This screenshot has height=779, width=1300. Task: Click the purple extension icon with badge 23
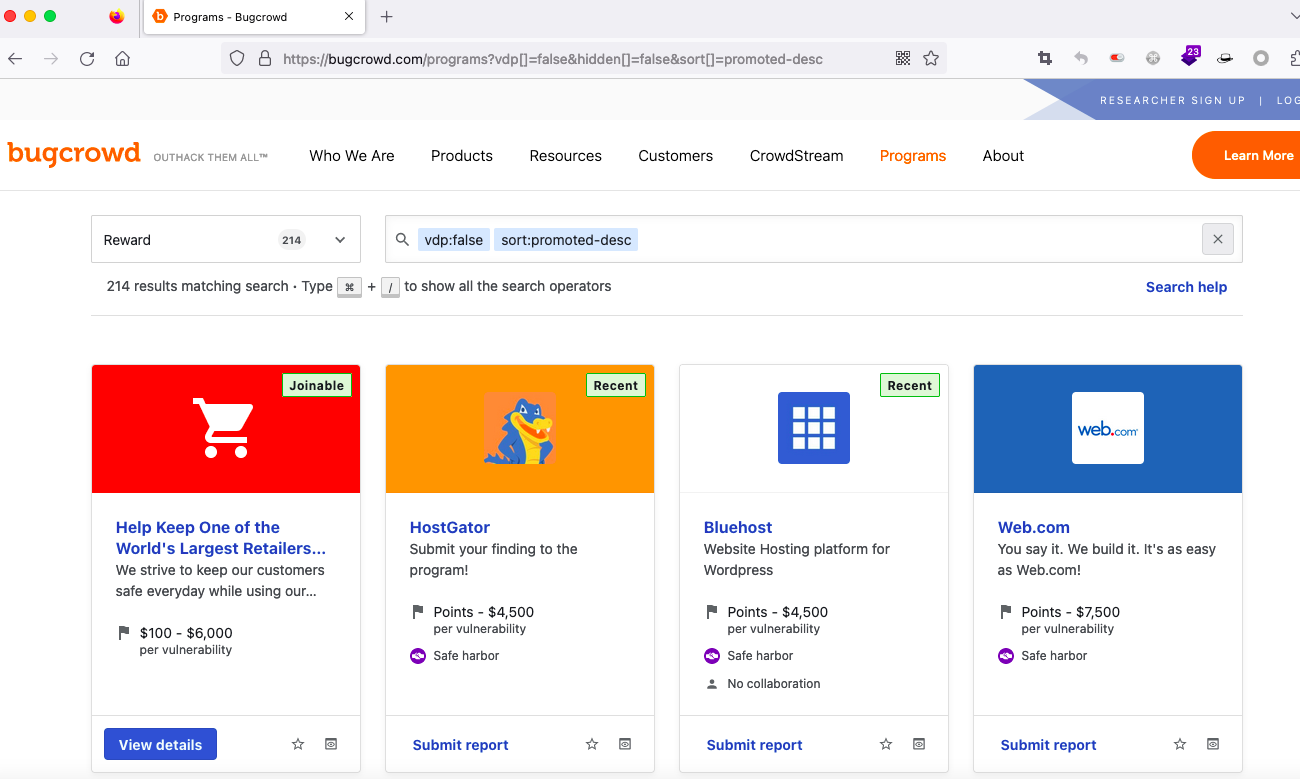coord(1189,57)
